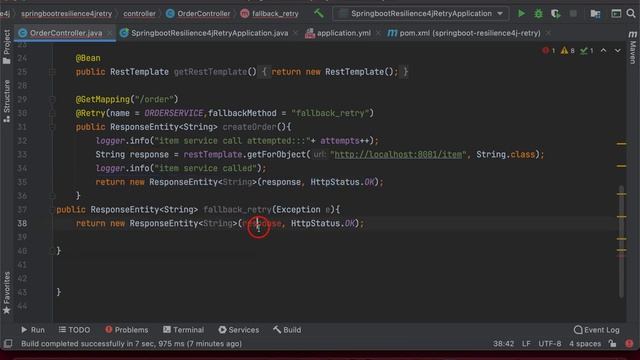Stop the running process icon
Image resolution: width=640 pixels, height=360 pixels.
(x=573, y=13)
